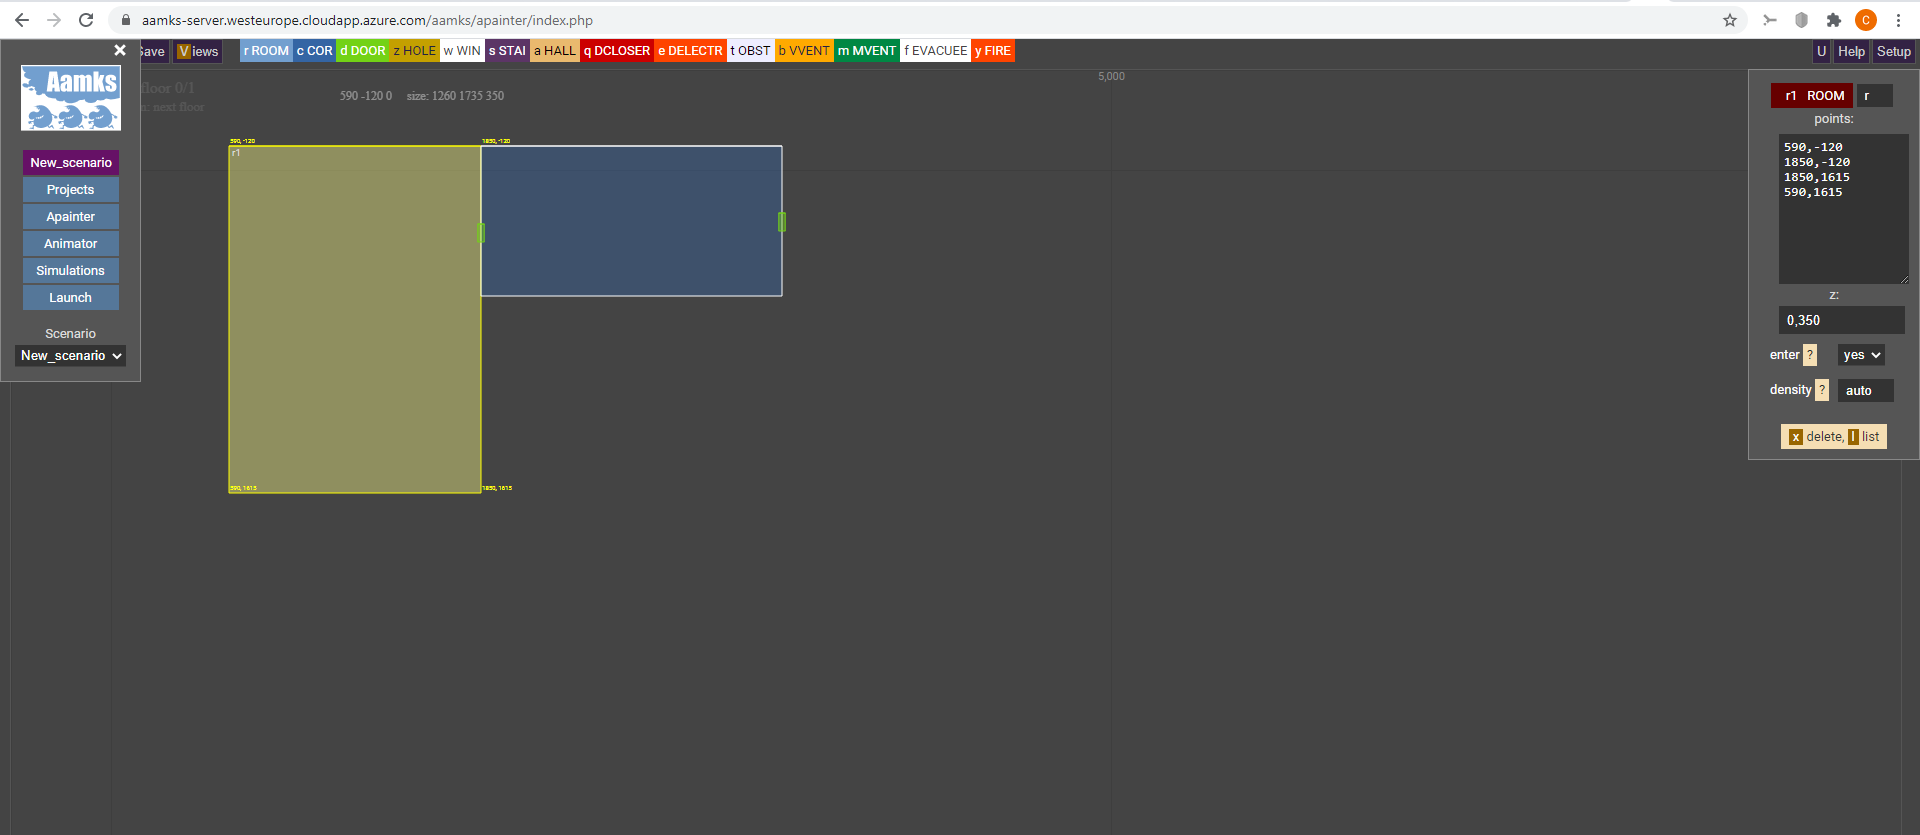Image resolution: width=1920 pixels, height=835 pixels.
Task: Open the Scenario dropdown
Action: click(x=71, y=356)
